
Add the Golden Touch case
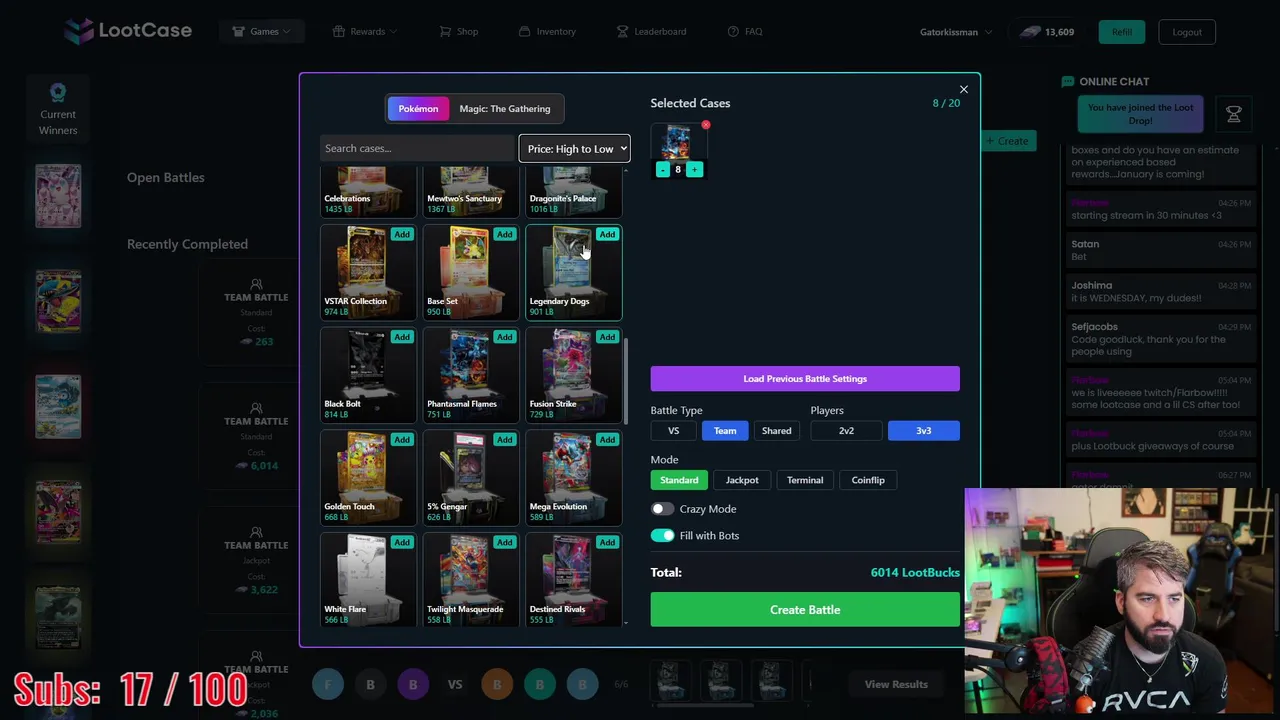pos(401,439)
